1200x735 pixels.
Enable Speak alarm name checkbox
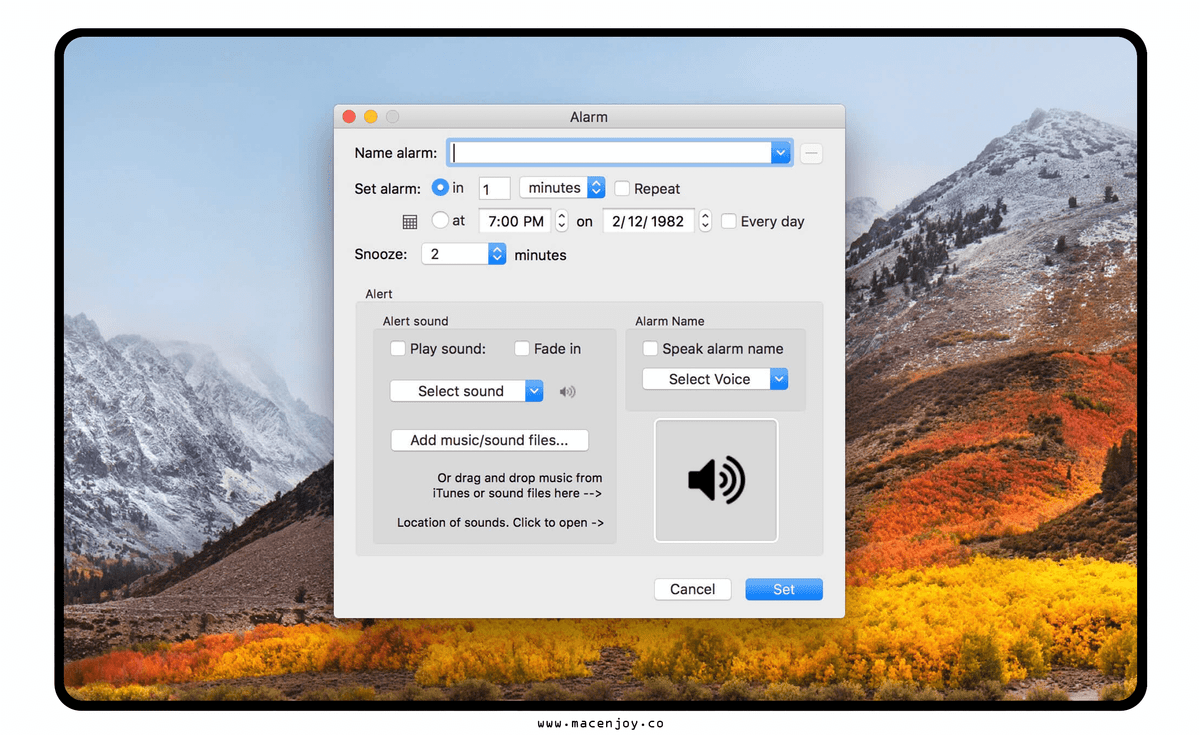tap(650, 349)
